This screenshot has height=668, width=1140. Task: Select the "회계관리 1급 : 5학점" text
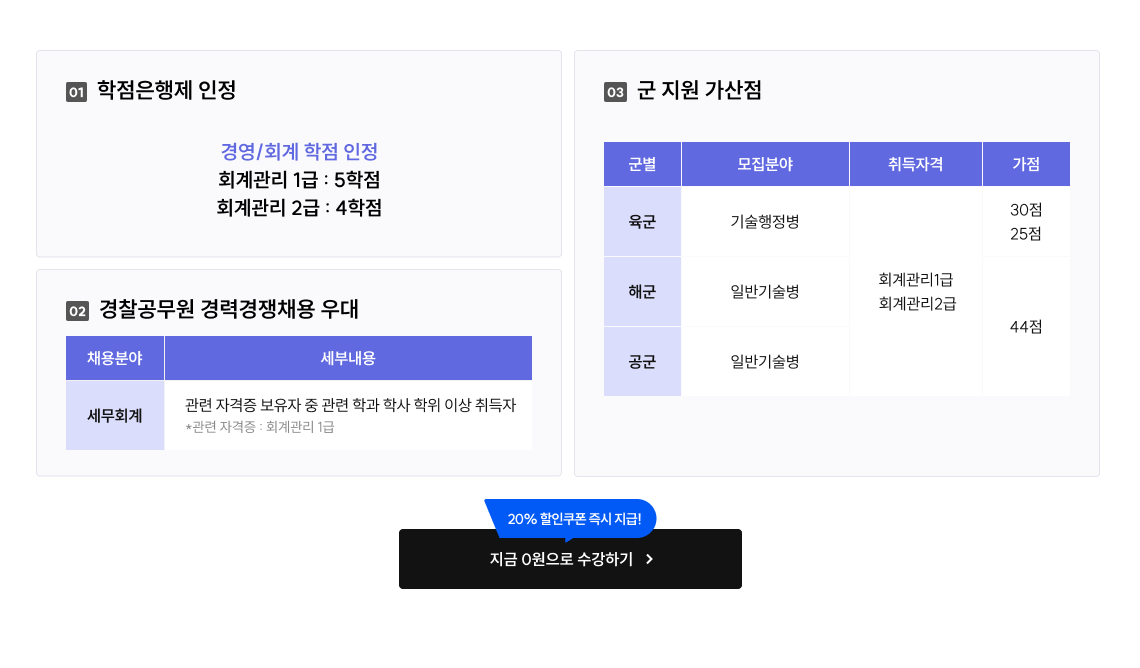[x=298, y=180]
